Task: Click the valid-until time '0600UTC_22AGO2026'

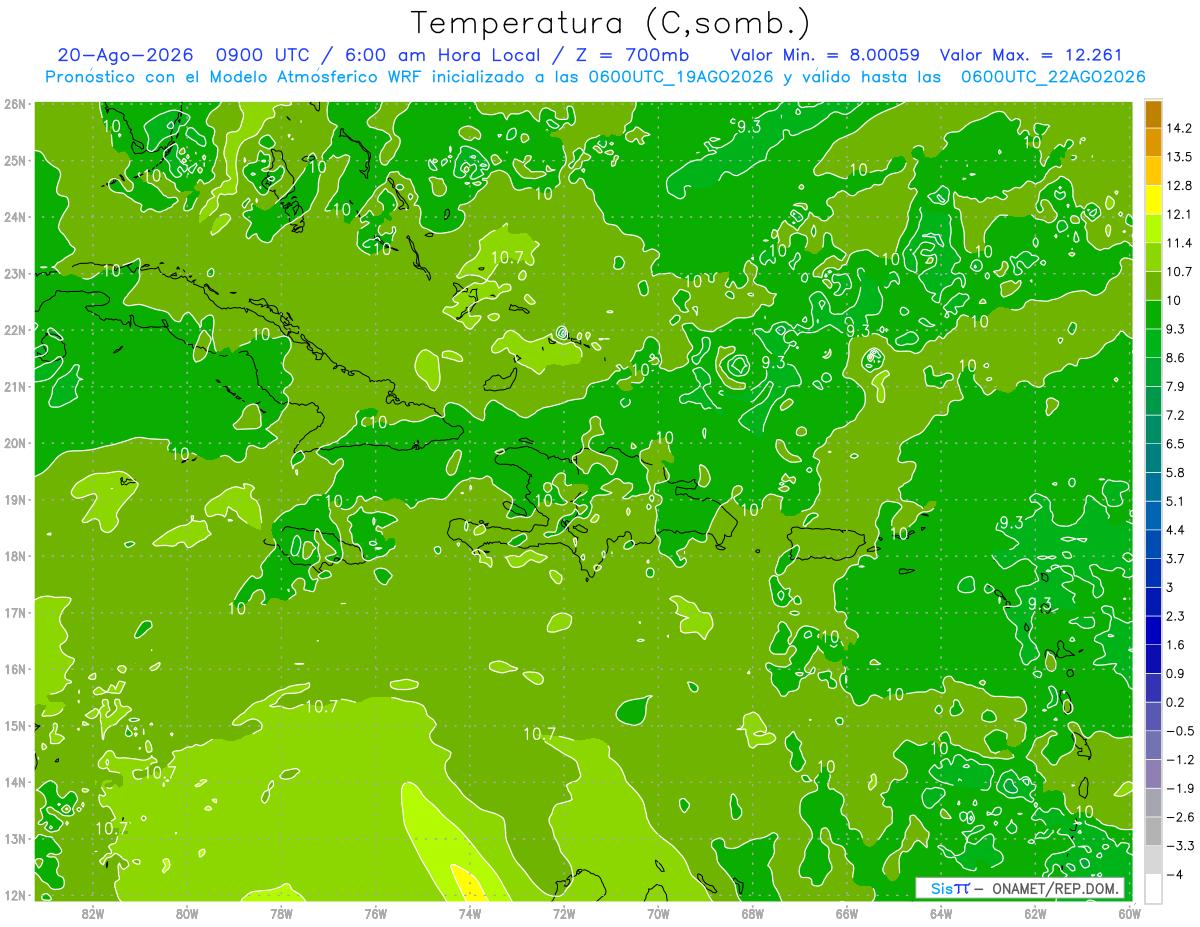Action: coord(1054,77)
